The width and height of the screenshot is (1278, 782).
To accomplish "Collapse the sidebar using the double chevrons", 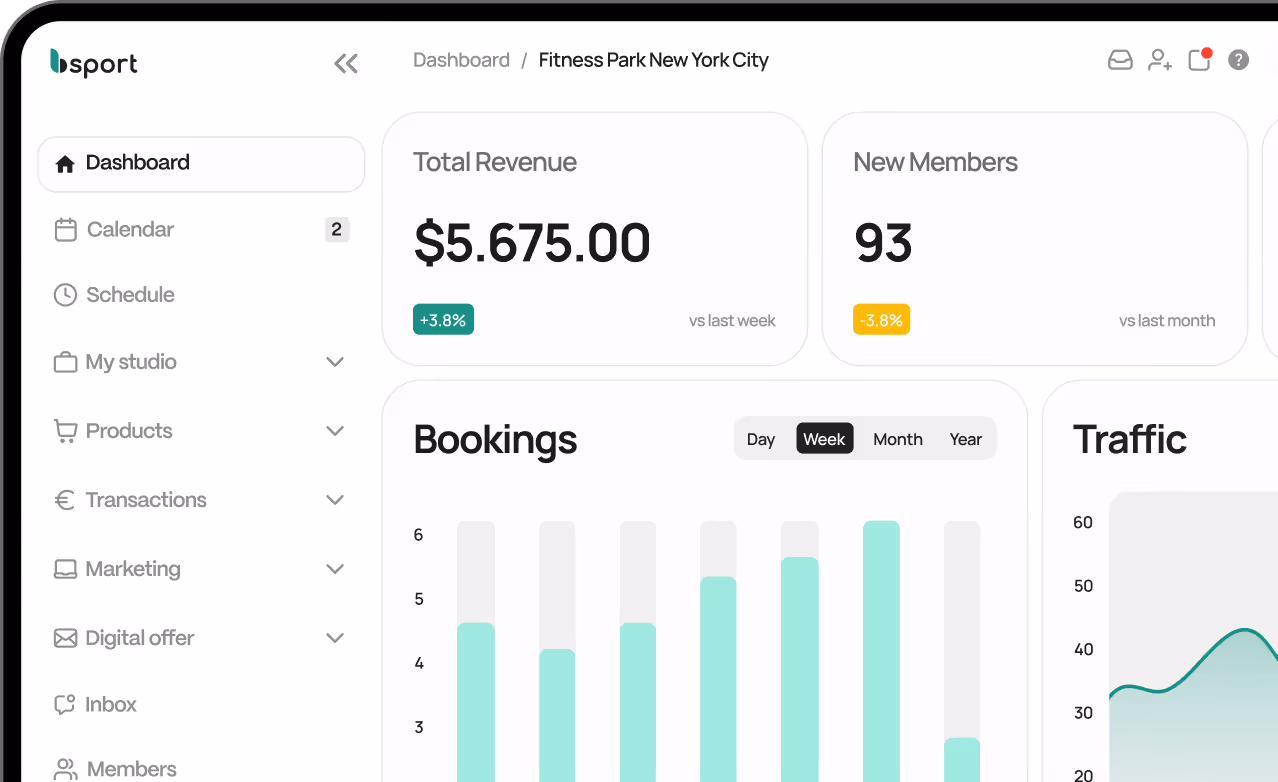I will [345, 63].
